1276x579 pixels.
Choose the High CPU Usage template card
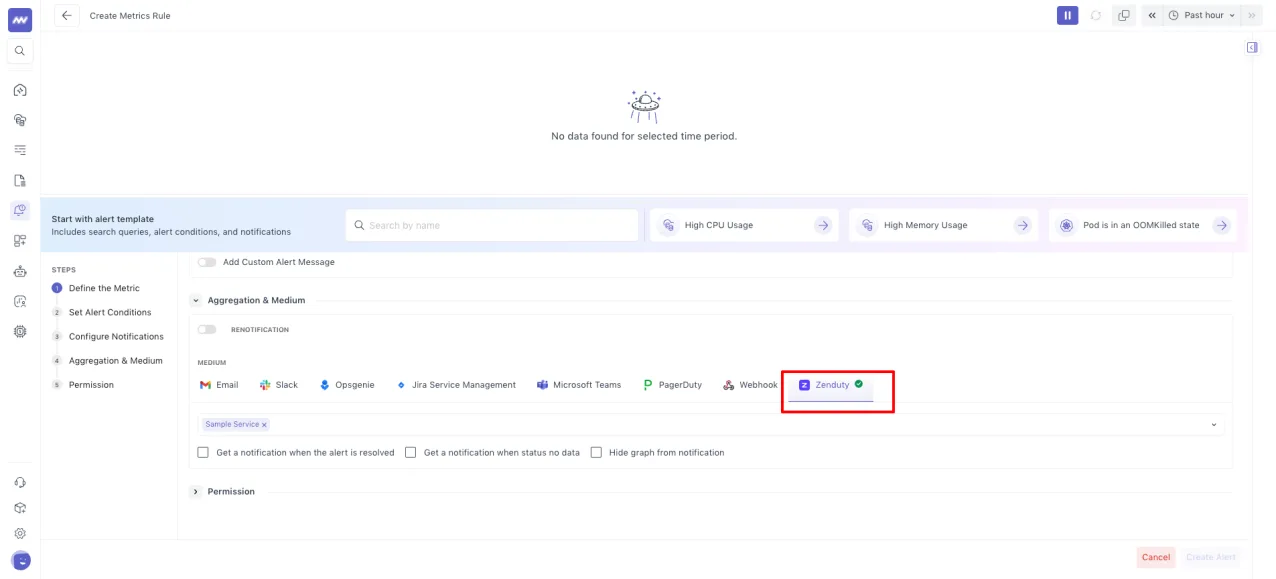[744, 225]
